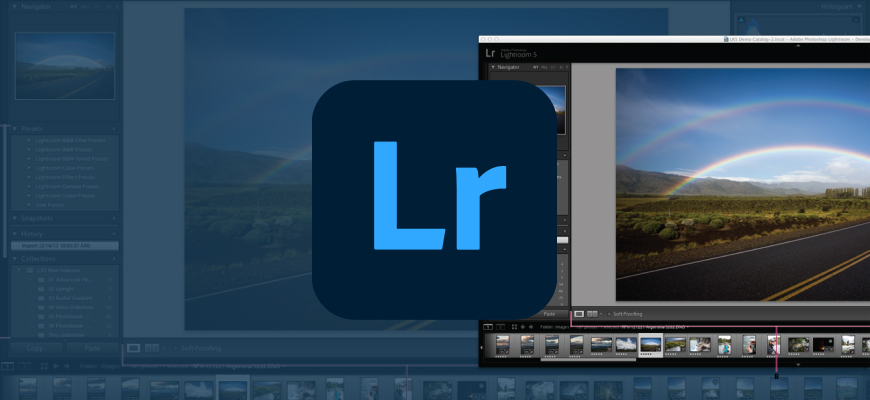Expand Lightroom B&W Toned Presets folder

[28, 159]
